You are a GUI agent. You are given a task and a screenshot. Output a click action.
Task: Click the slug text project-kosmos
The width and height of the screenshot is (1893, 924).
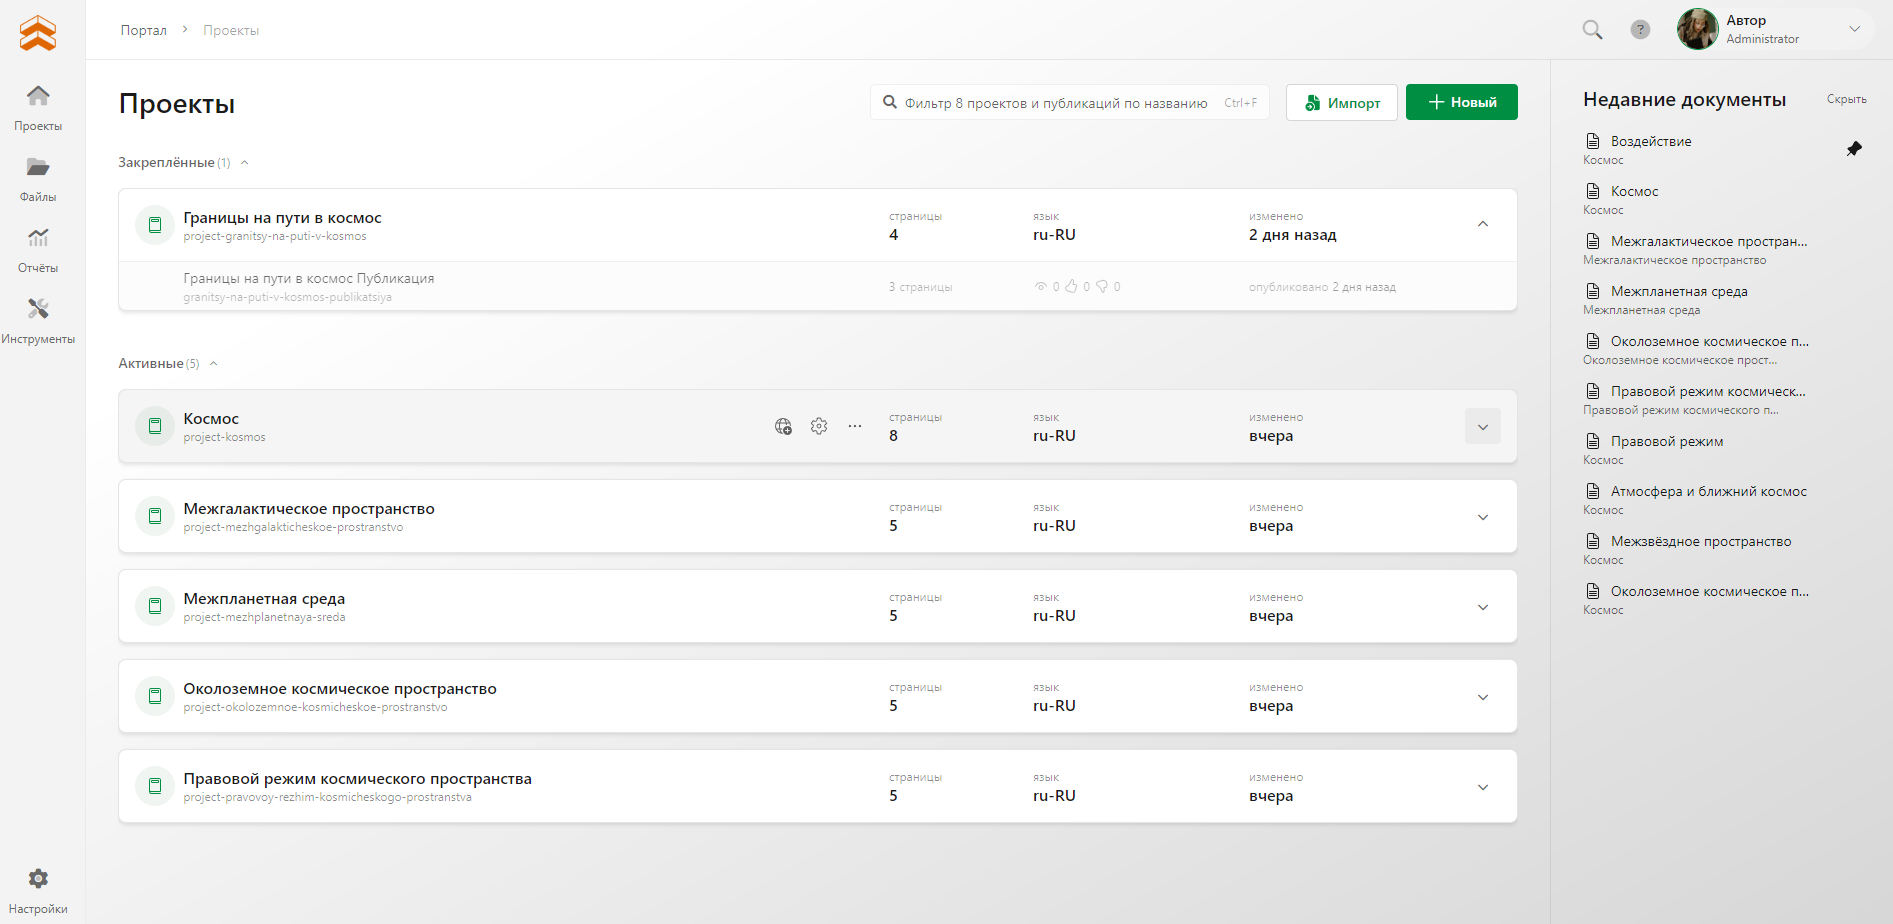[x=224, y=437]
